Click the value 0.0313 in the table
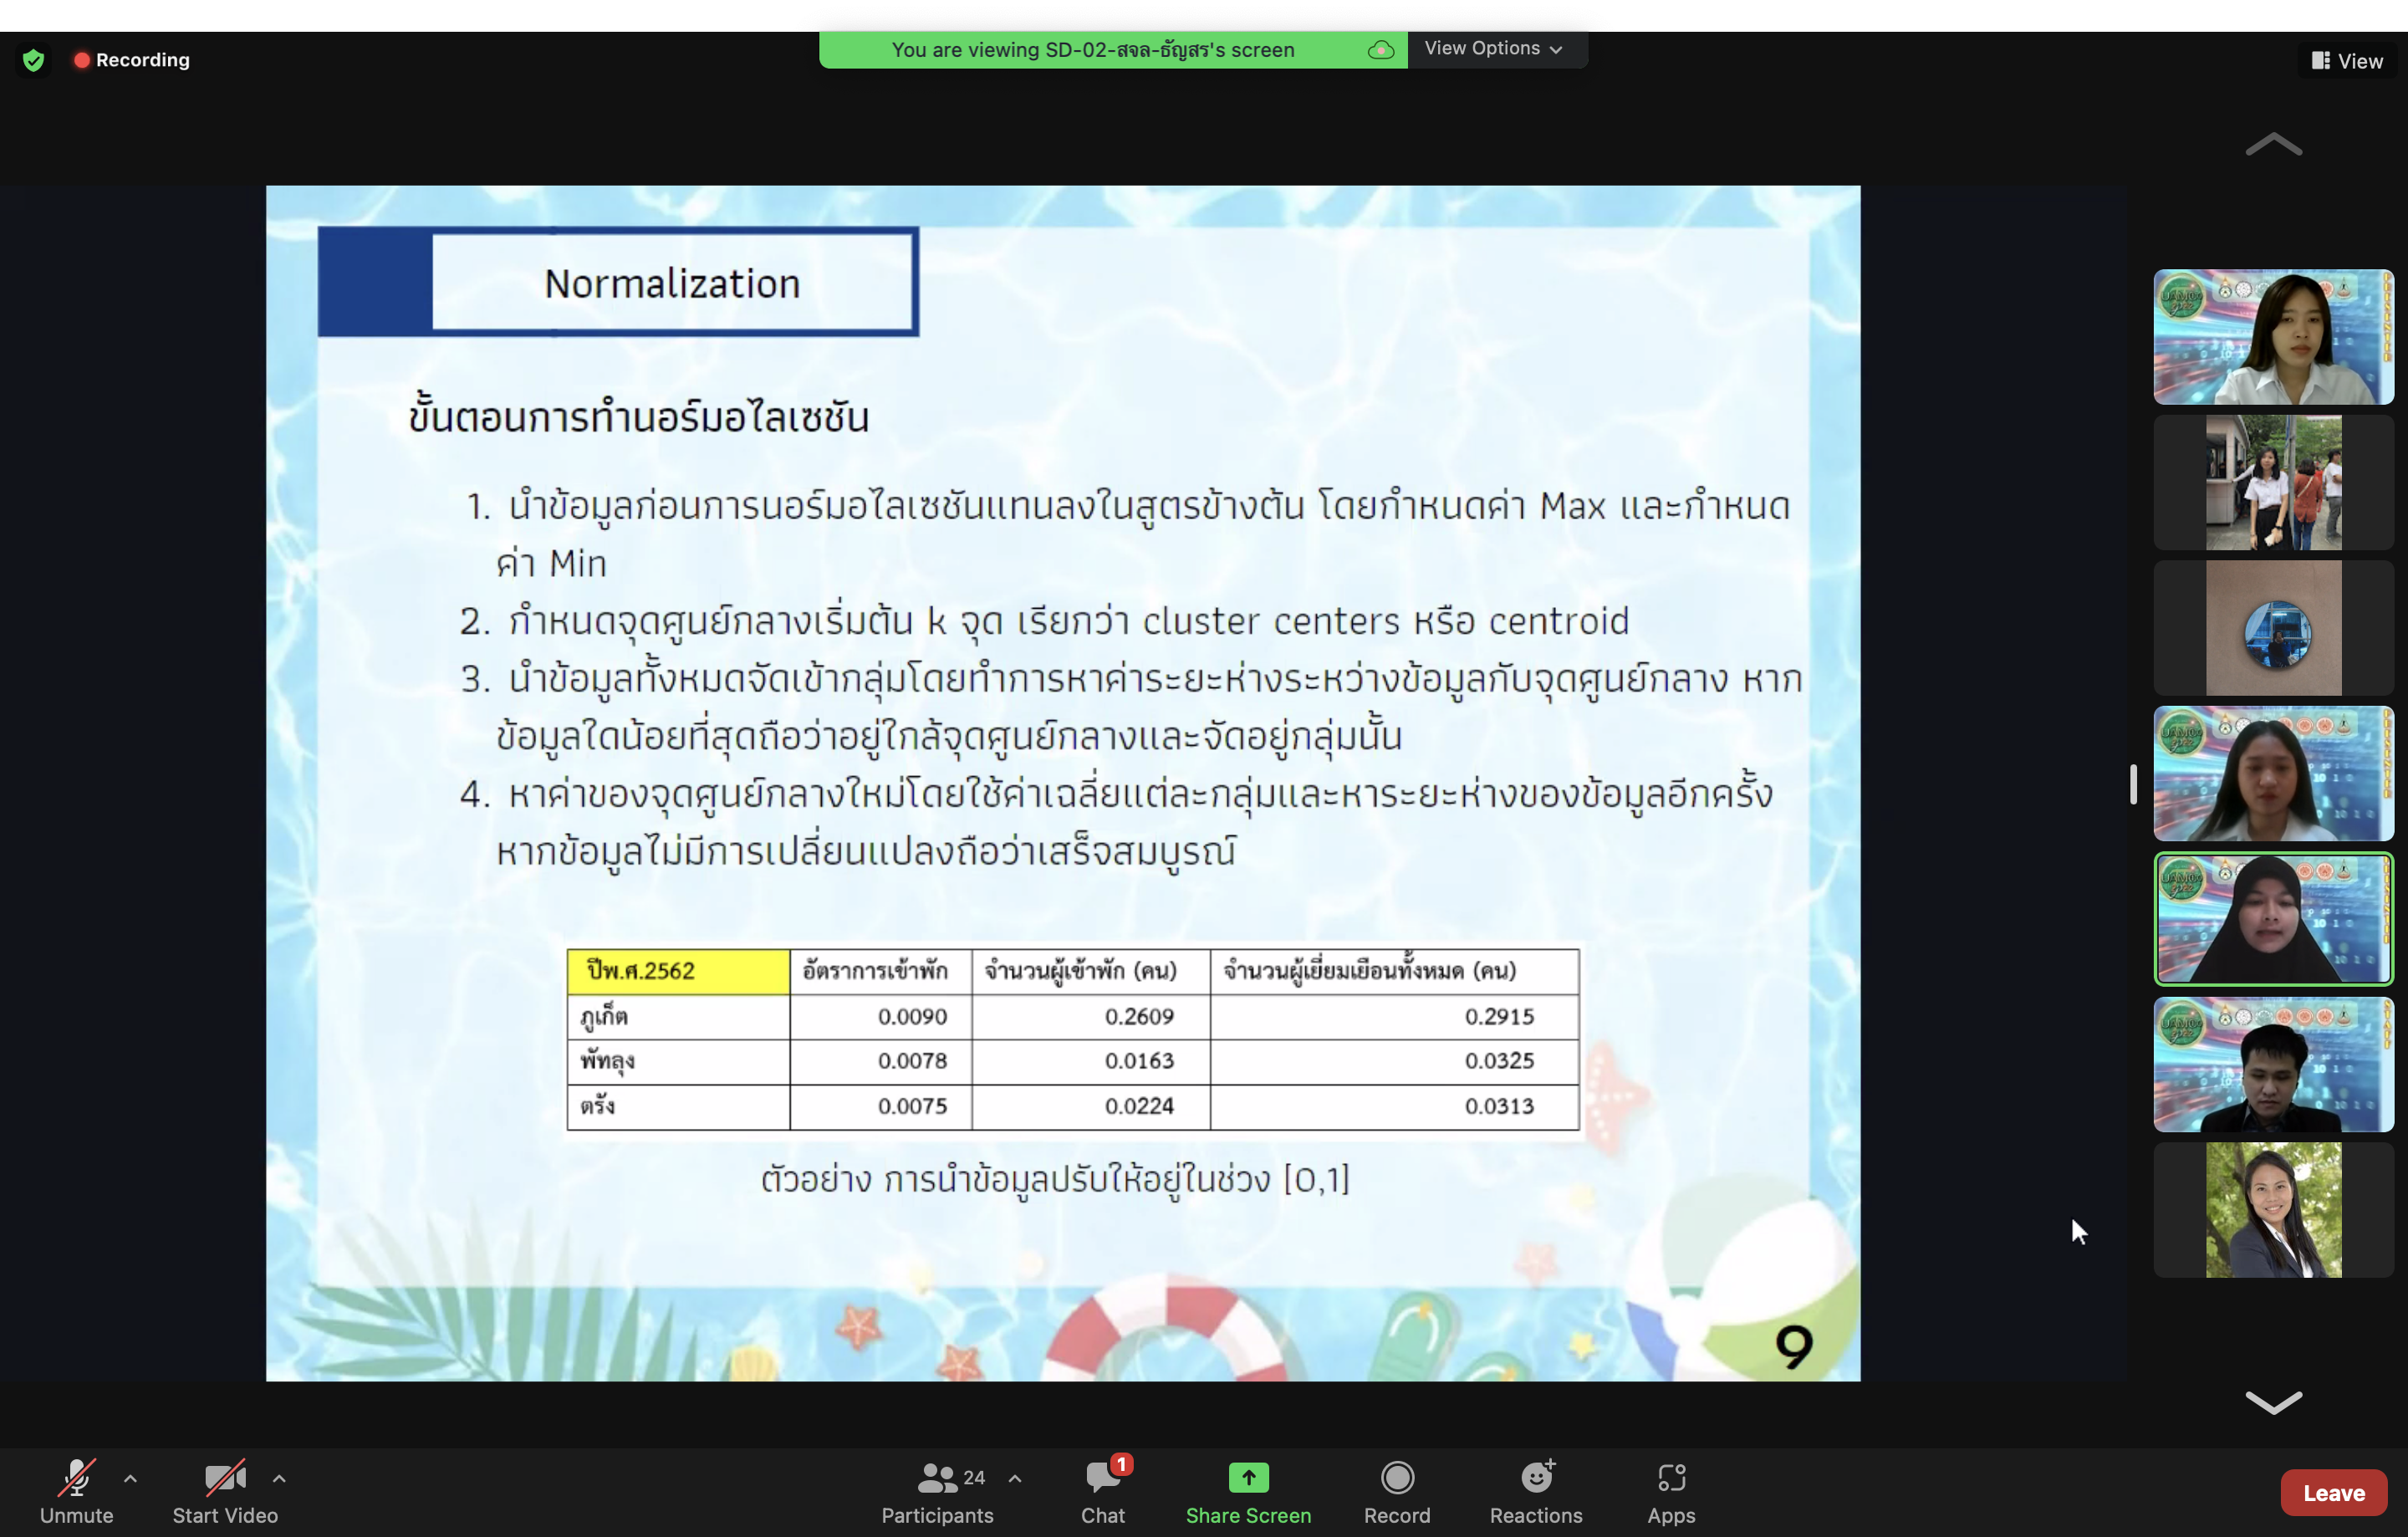The height and width of the screenshot is (1537, 2408). 1499,1106
